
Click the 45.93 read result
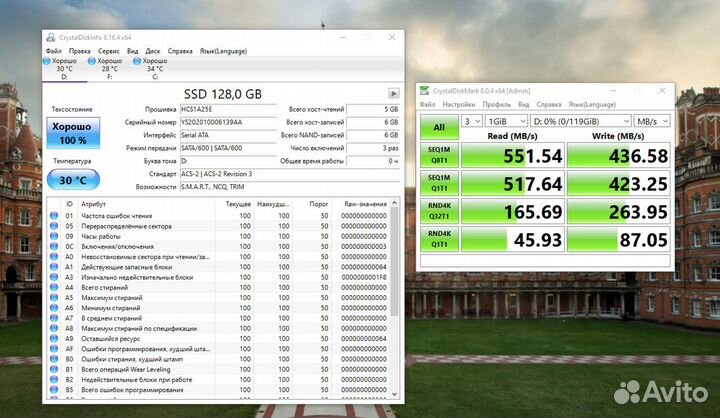point(512,239)
